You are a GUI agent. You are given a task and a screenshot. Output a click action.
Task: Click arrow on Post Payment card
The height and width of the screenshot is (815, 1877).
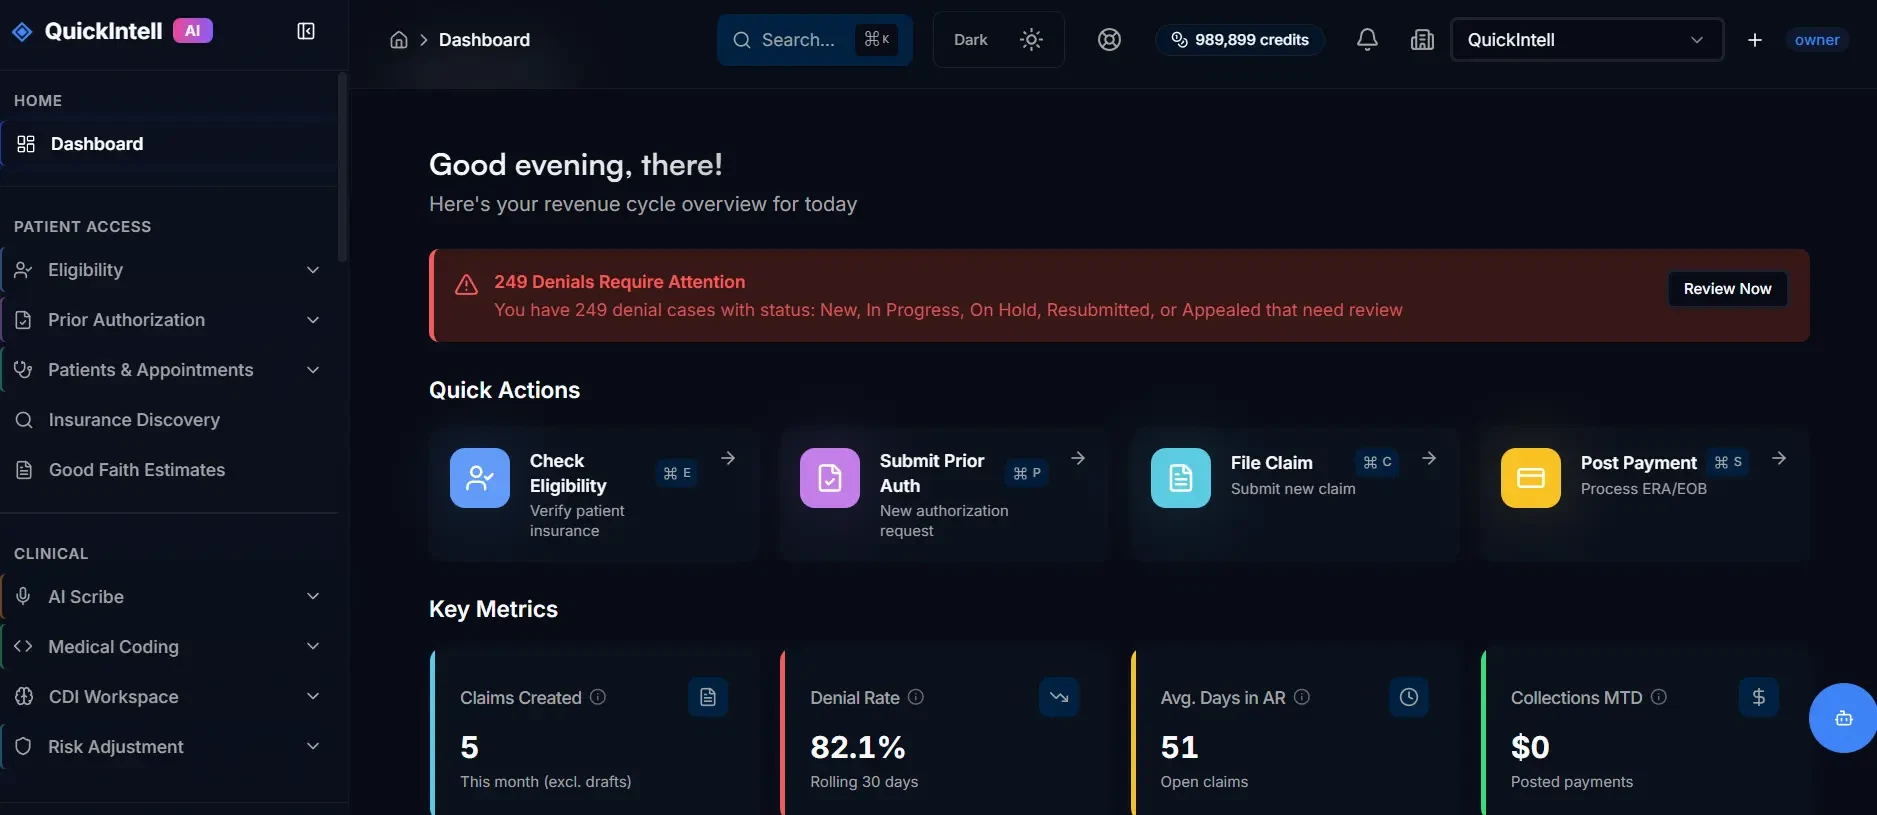(x=1779, y=458)
